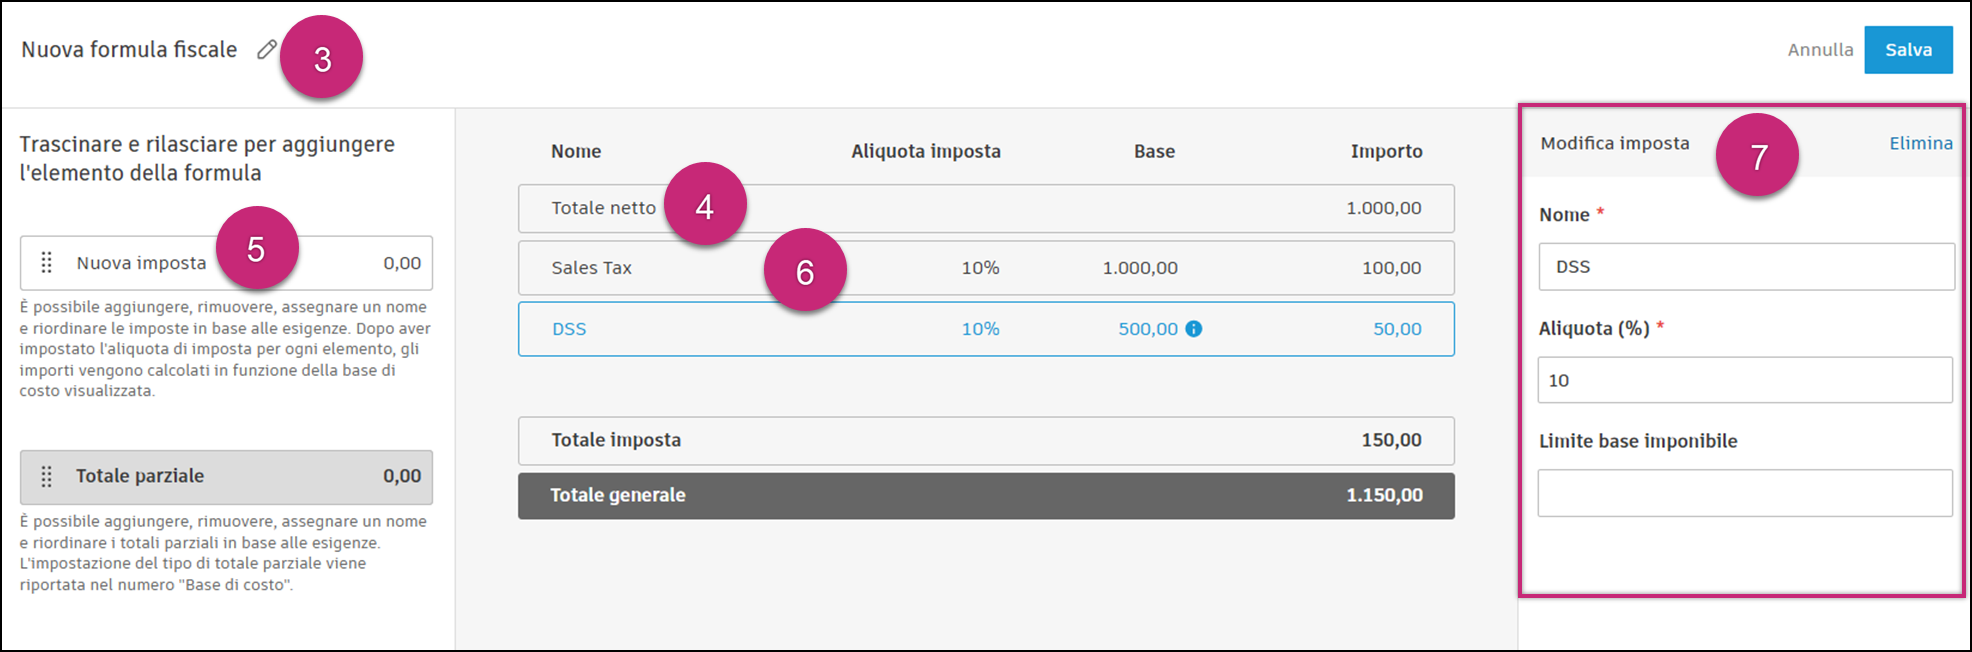Viewport: 1972px width, 652px height.
Task: Select the Sales Tax row
Action: pyautogui.click(x=985, y=268)
